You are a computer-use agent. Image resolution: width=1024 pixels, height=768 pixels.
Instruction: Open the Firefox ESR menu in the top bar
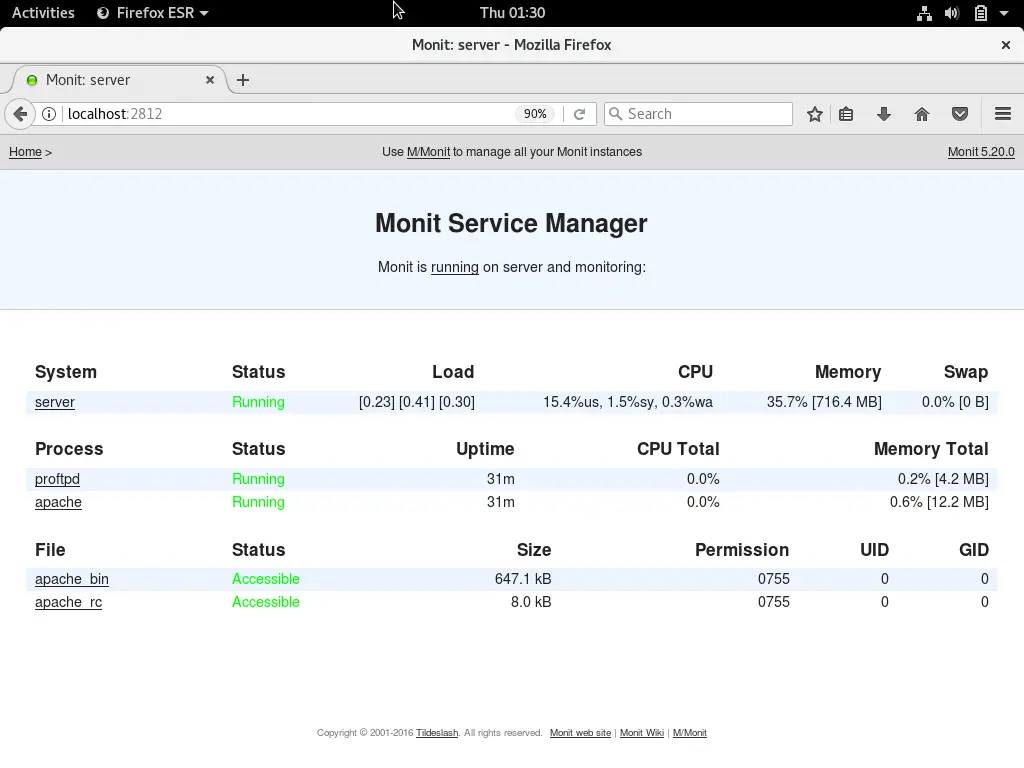[152, 13]
